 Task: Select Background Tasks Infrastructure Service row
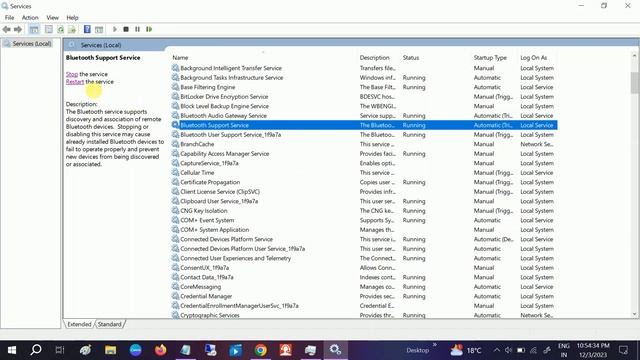[x=364, y=78]
